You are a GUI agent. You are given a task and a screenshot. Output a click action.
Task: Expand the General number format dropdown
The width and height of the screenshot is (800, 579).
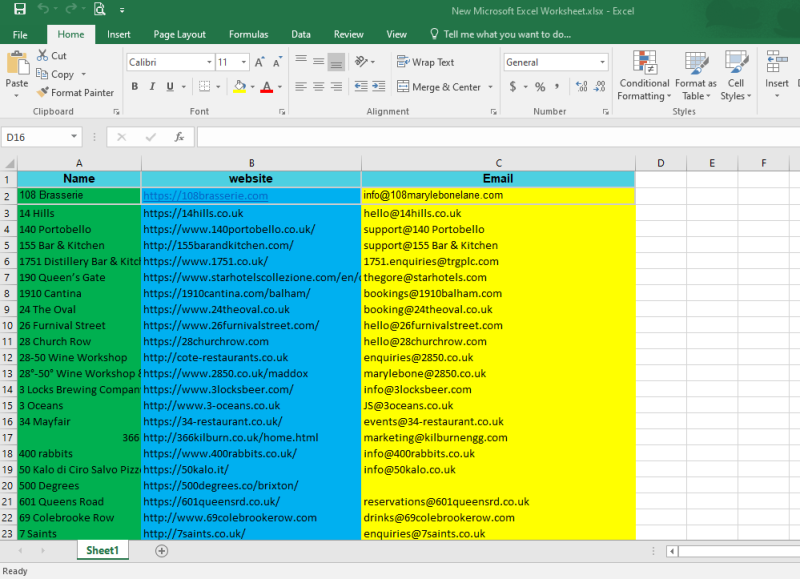pyautogui.click(x=603, y=62)
